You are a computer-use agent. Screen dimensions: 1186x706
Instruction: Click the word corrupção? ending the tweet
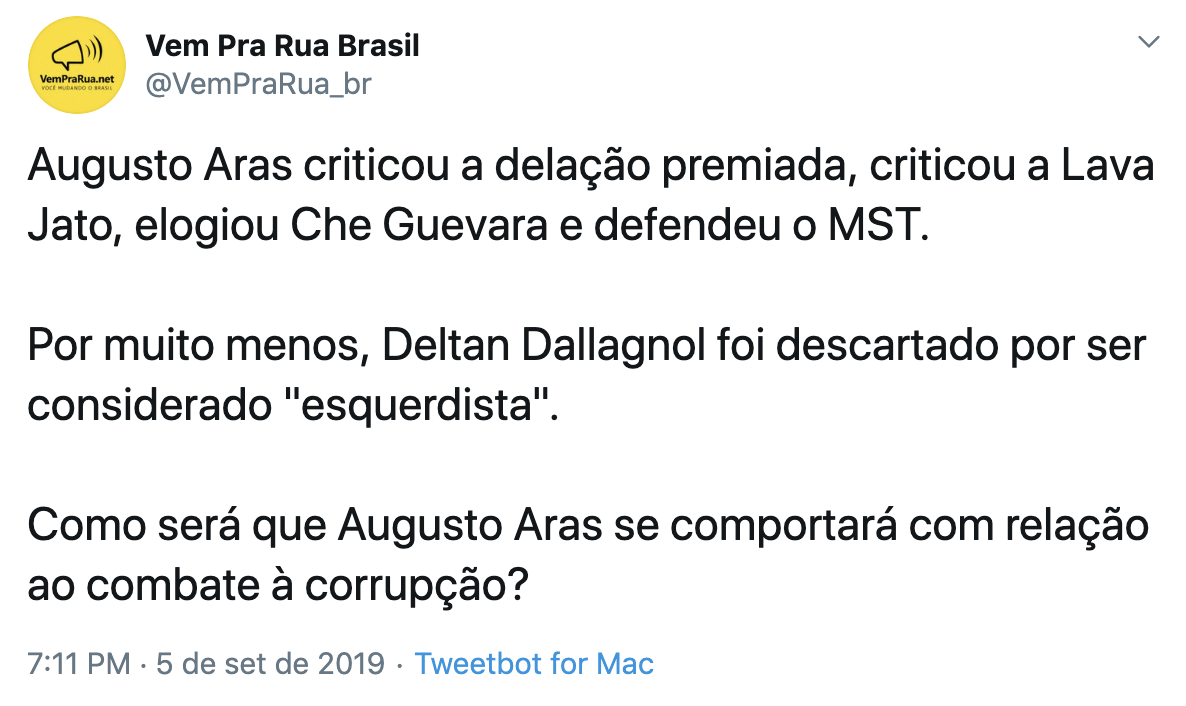click(x=416, y=586)
